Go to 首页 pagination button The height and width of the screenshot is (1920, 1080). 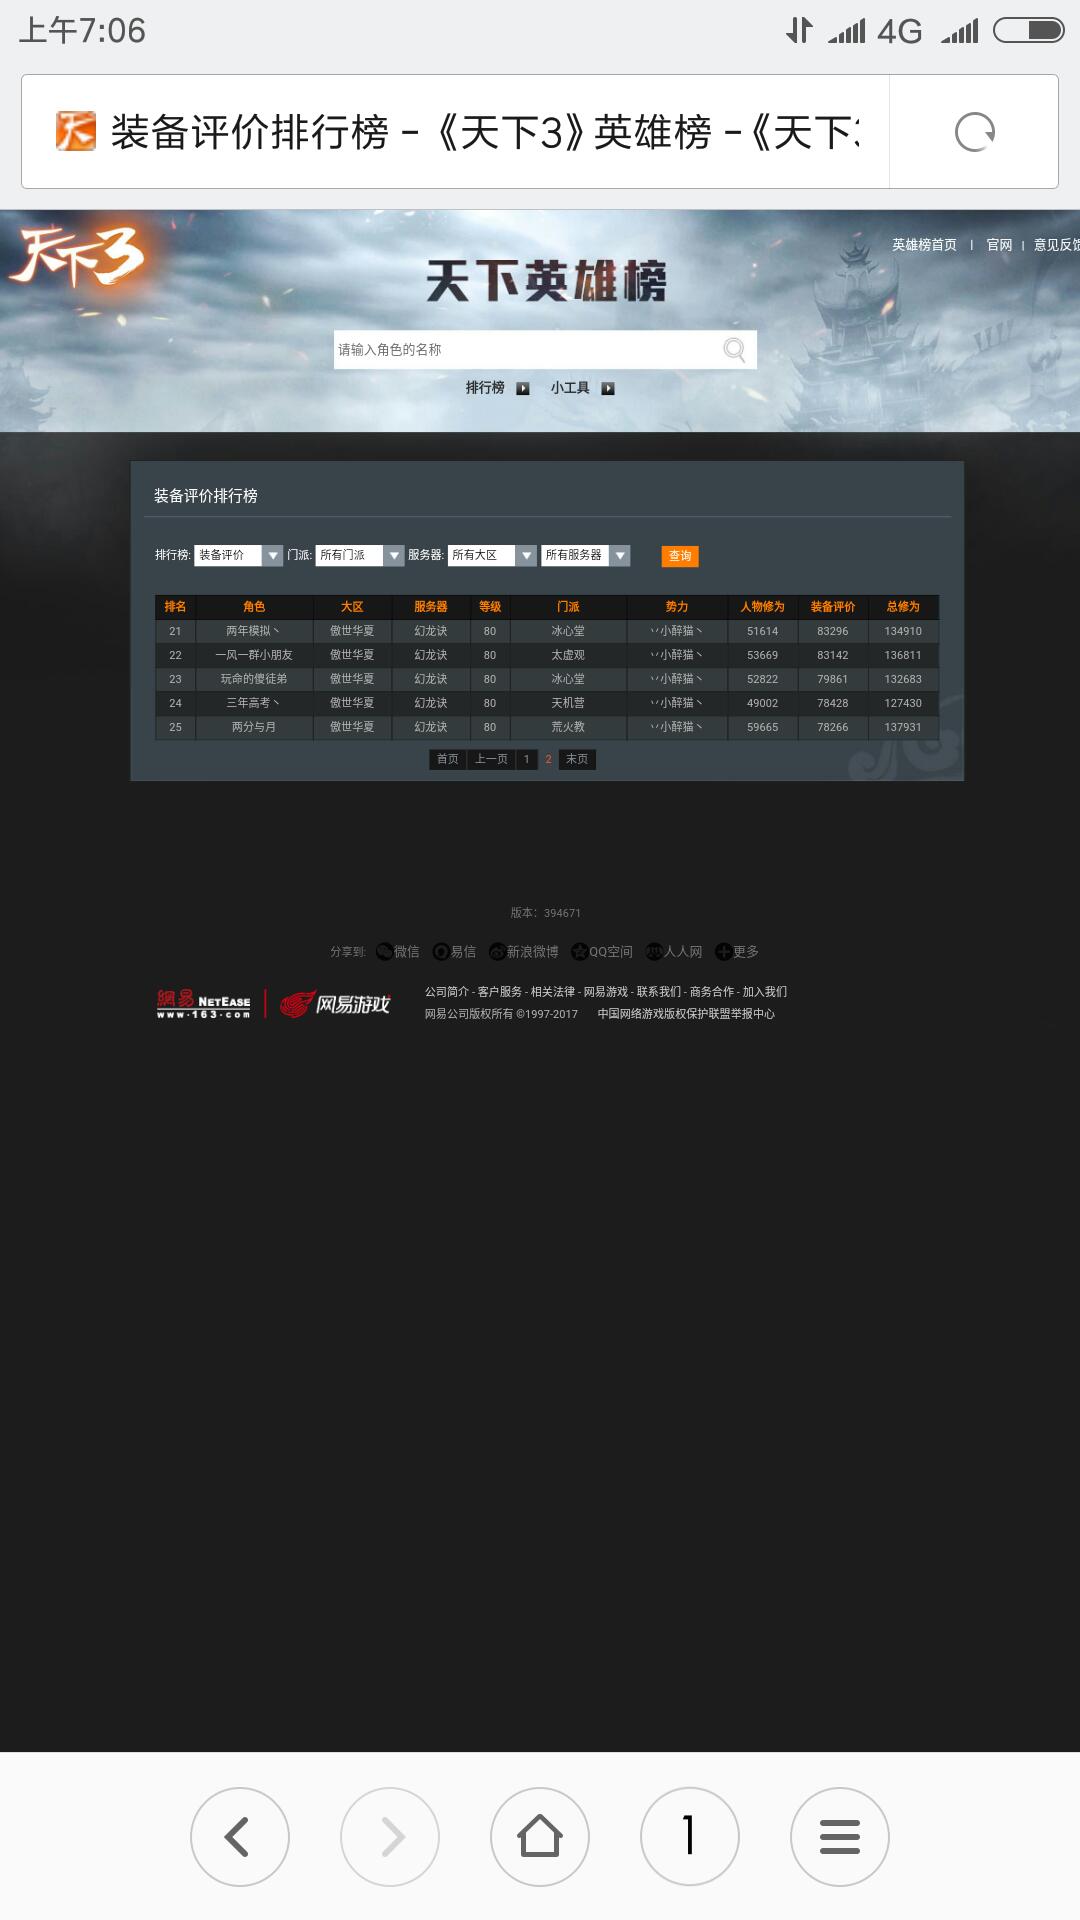[448, 759]
